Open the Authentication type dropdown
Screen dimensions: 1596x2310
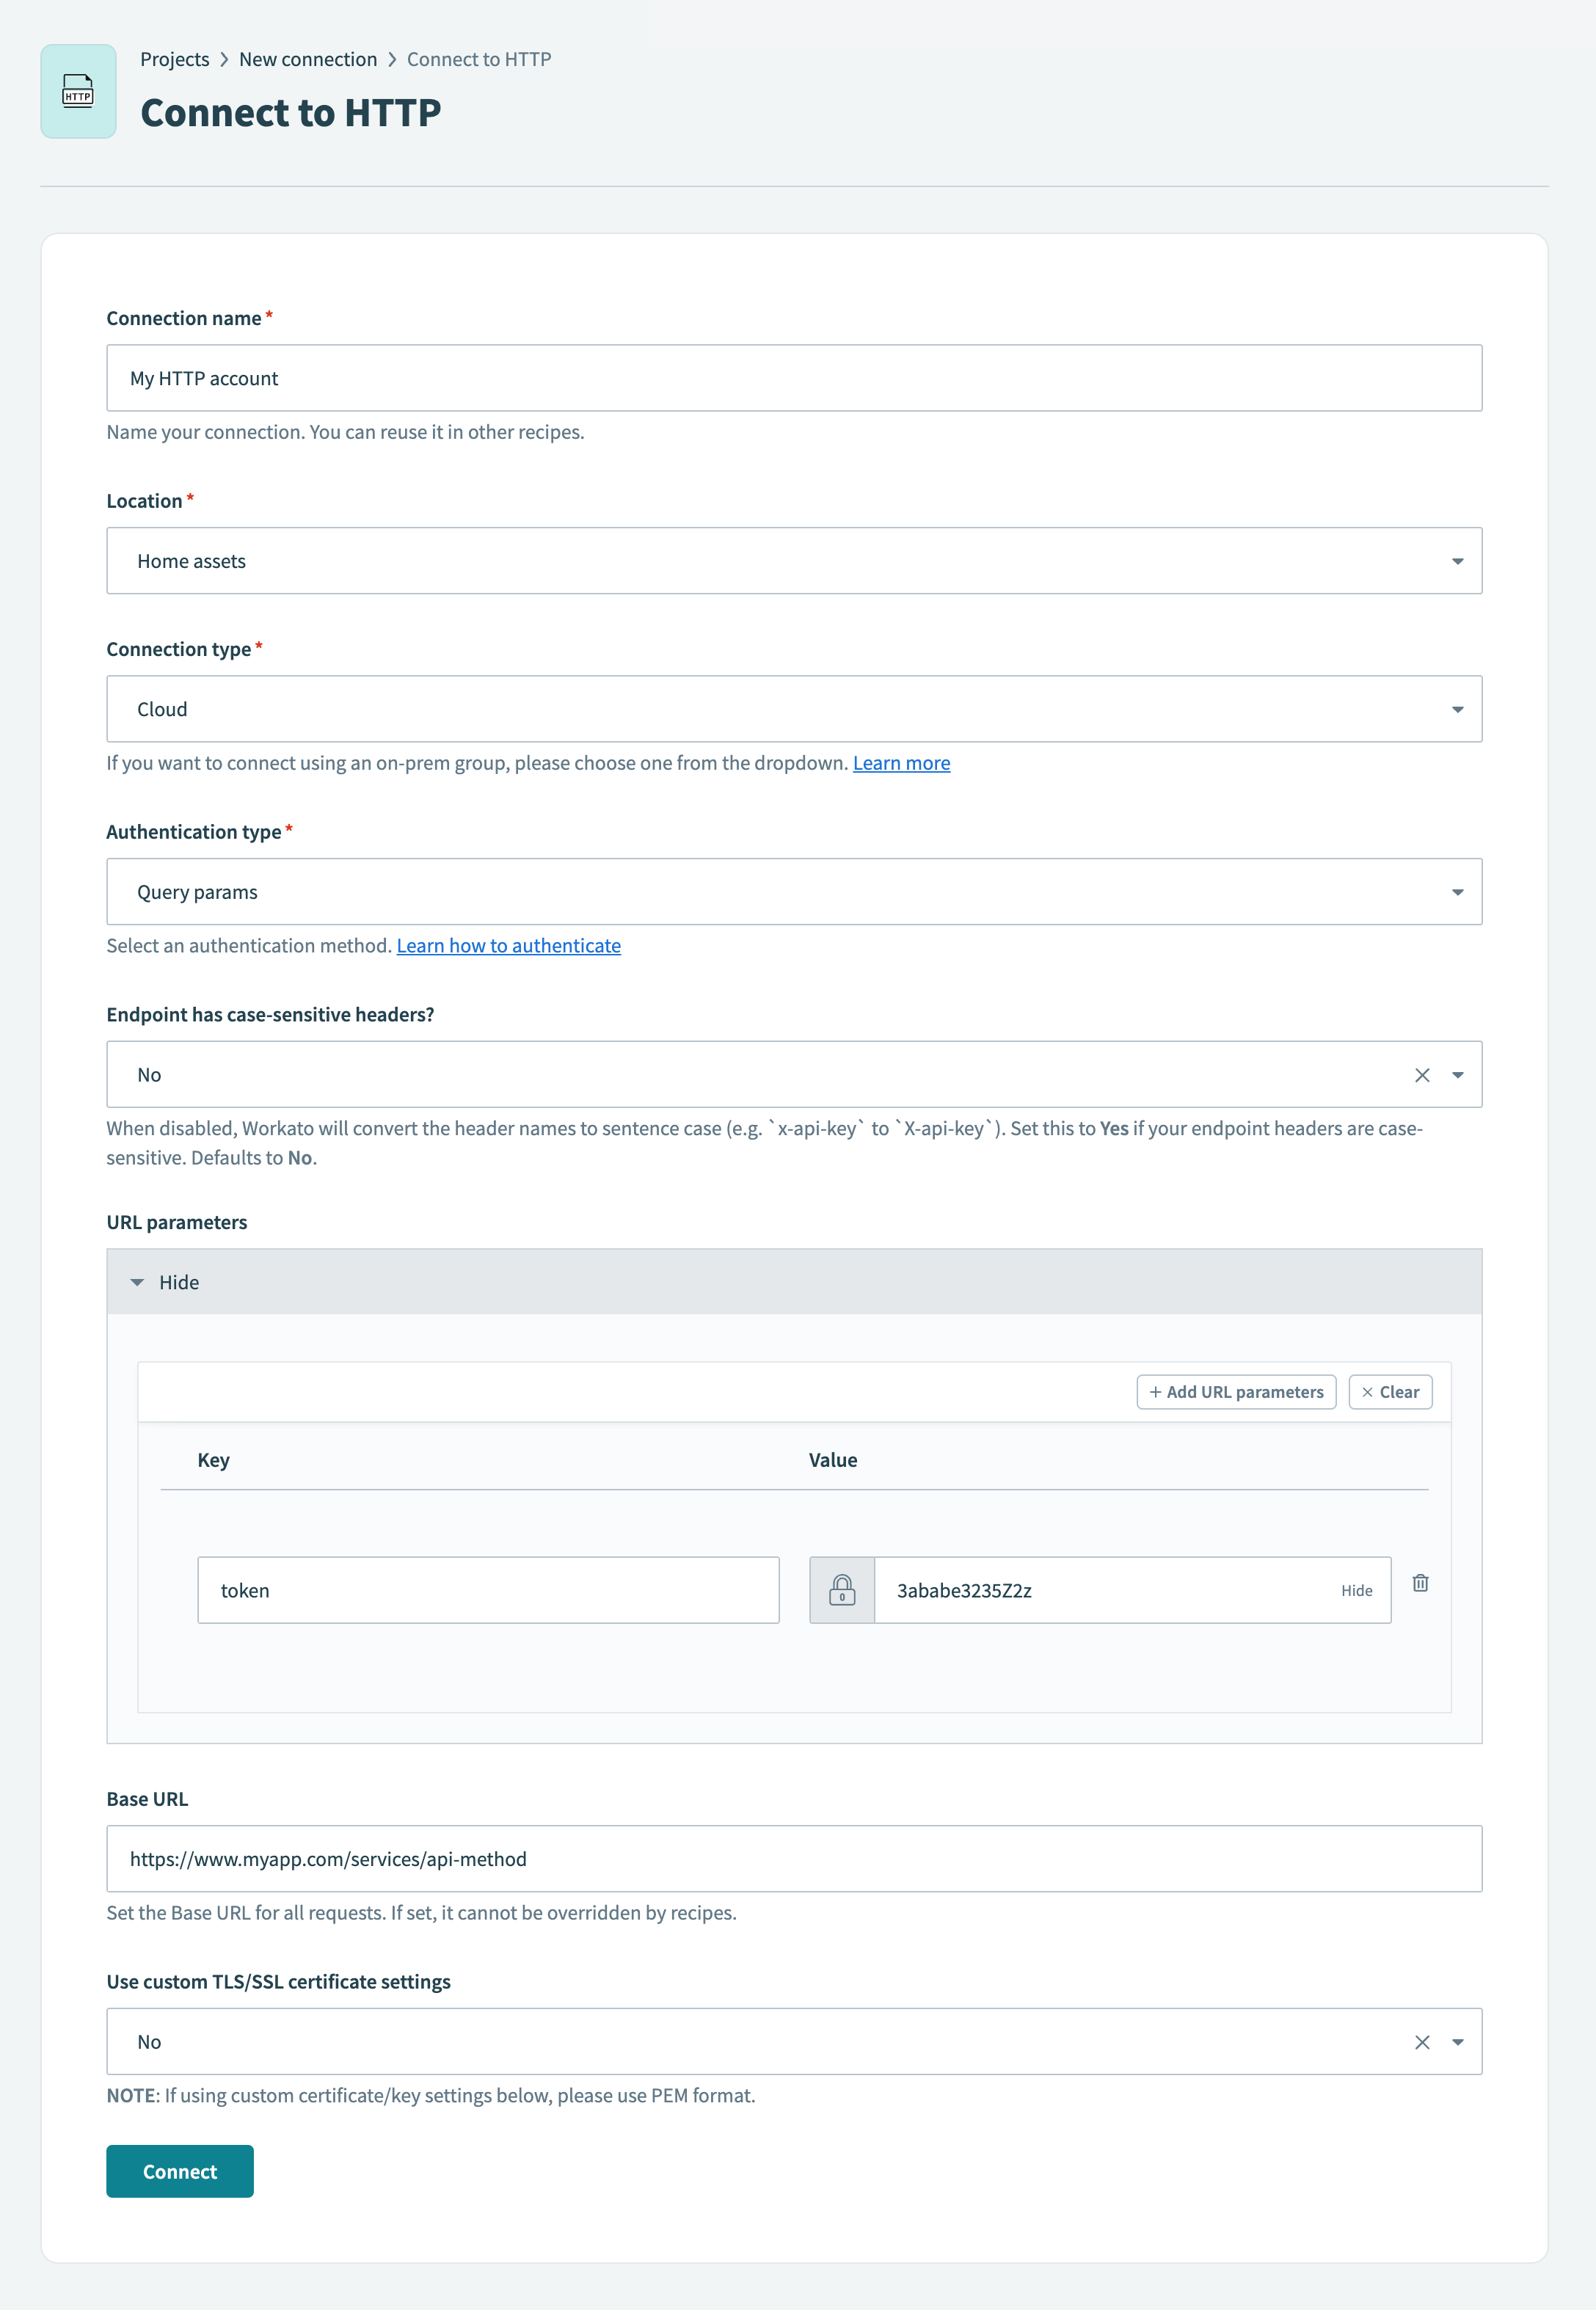coord(793,892)
